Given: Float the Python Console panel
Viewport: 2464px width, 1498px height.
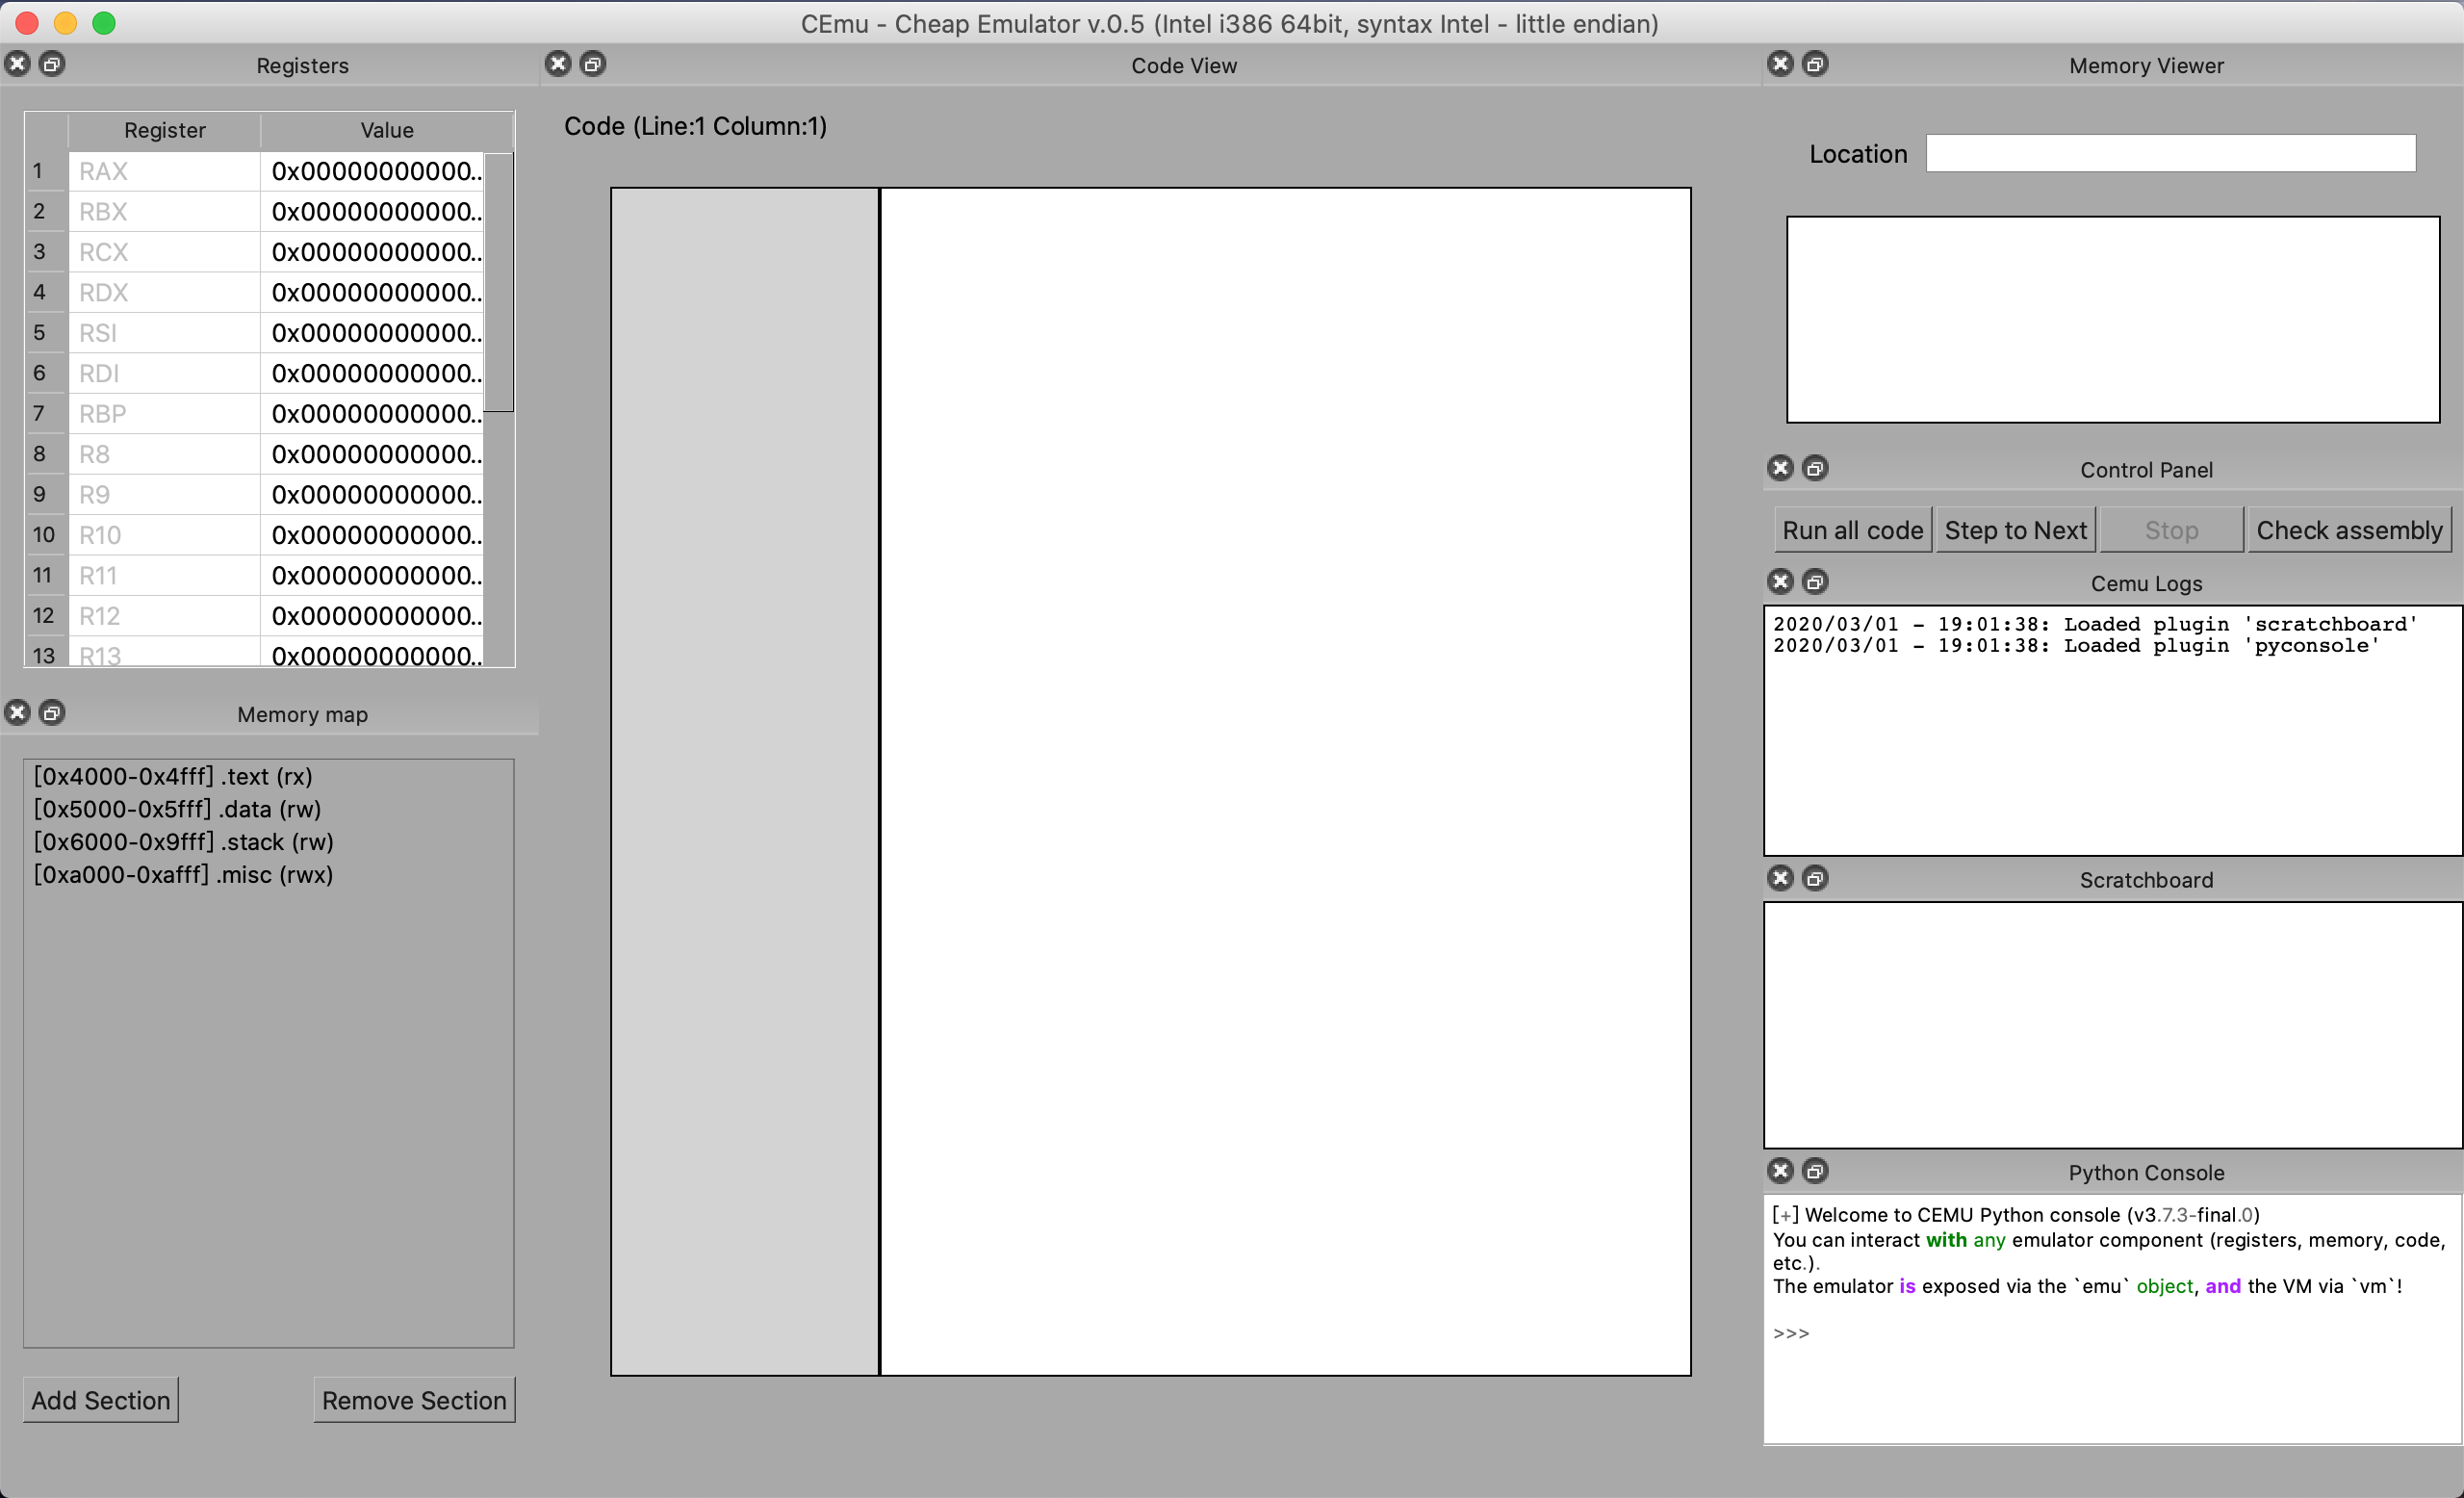Looking at the screenshot, I should tap(1815, 1171).
